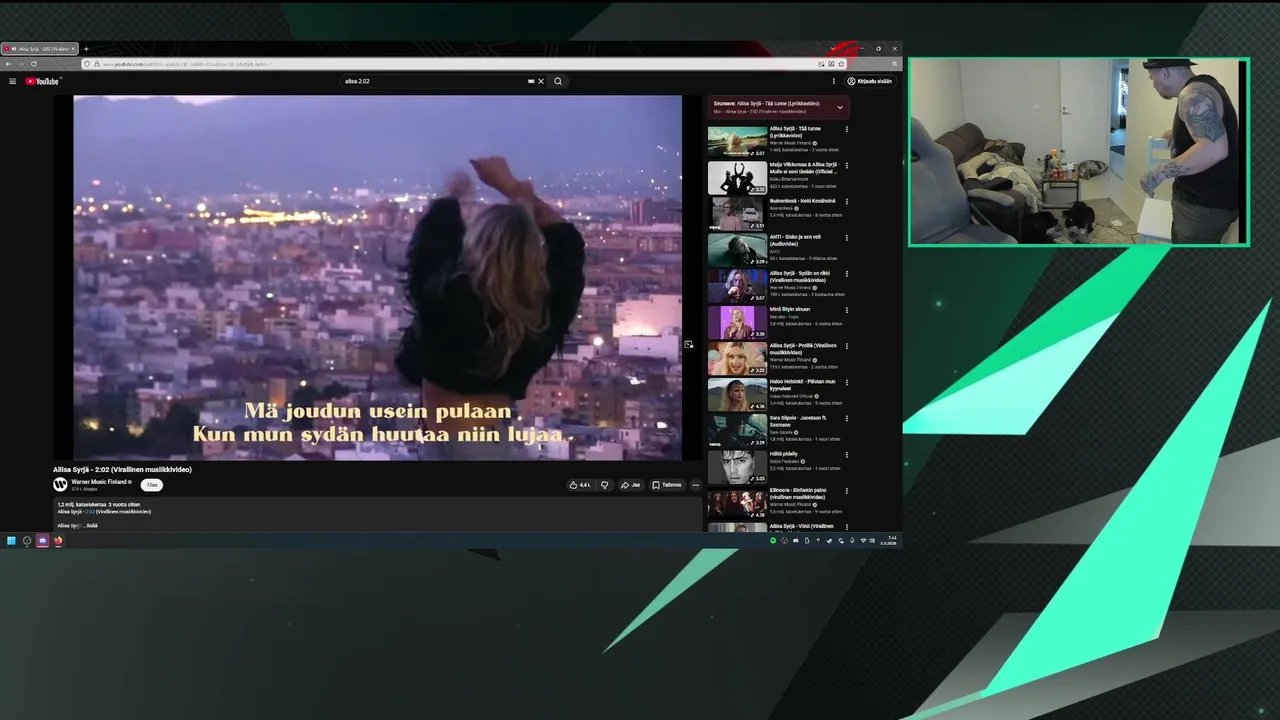Close the 'Alisa Syrjä - 2:02' browser tab
The width and height of the screenshot is (1280, 720).
[73, 48]
